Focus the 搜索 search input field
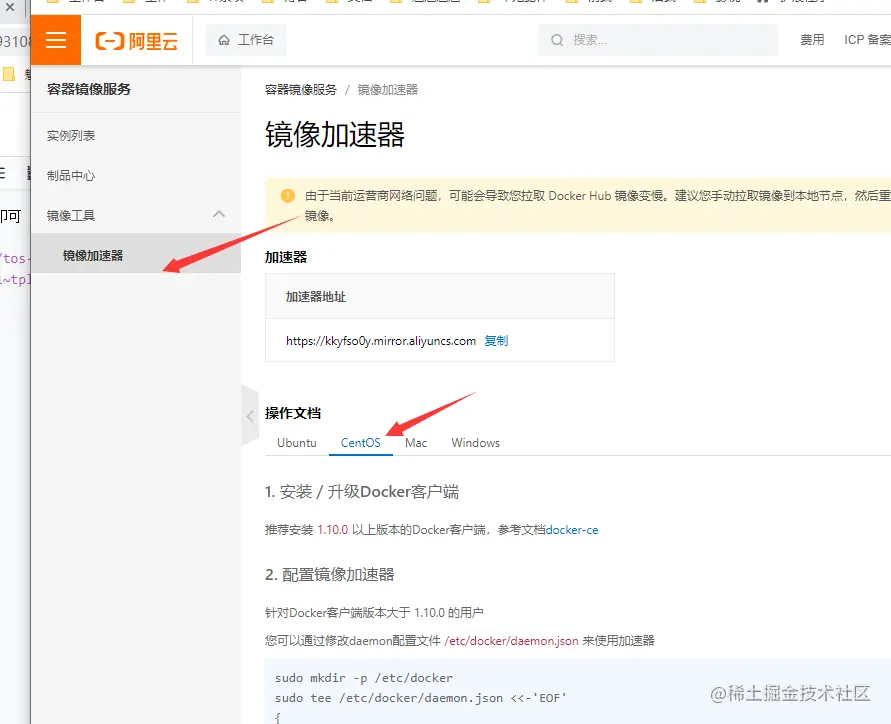The height and width of the screenshot is (724, 891). click(x=657, y=40)
